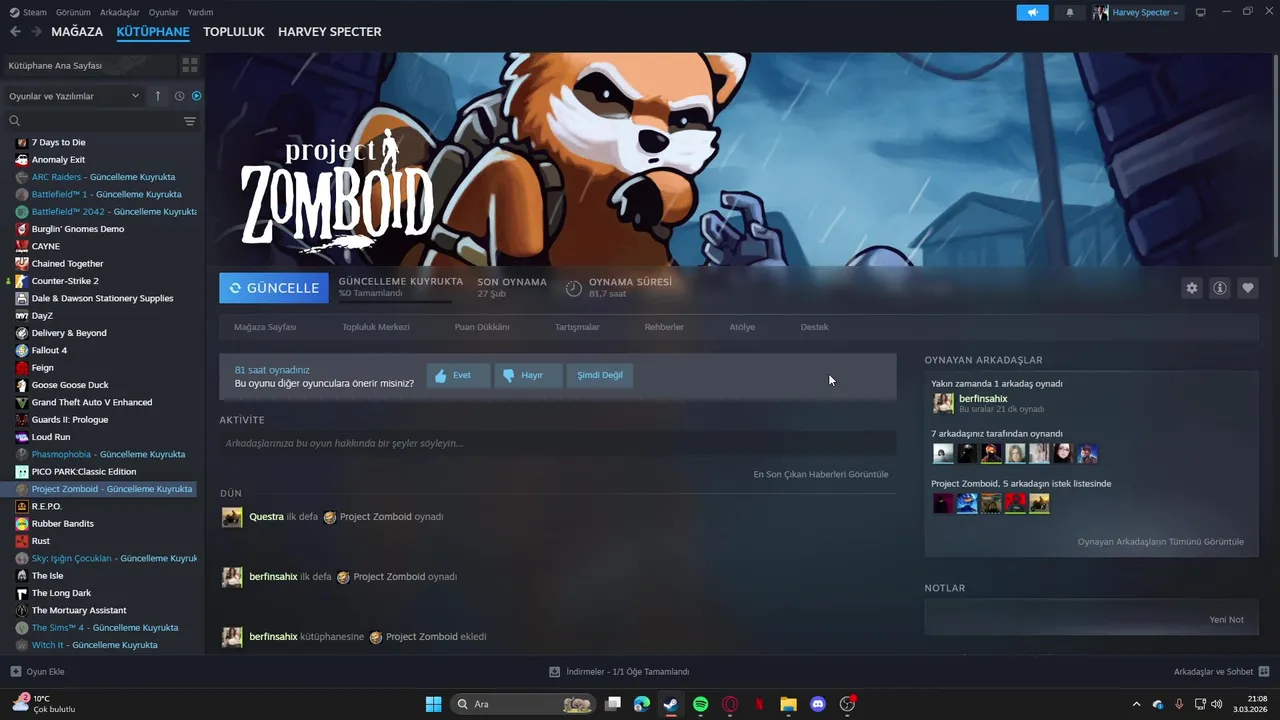The height and width of the screenshot is (720, 1280).
Task: Open the Rehberler link
Action: 664,327
